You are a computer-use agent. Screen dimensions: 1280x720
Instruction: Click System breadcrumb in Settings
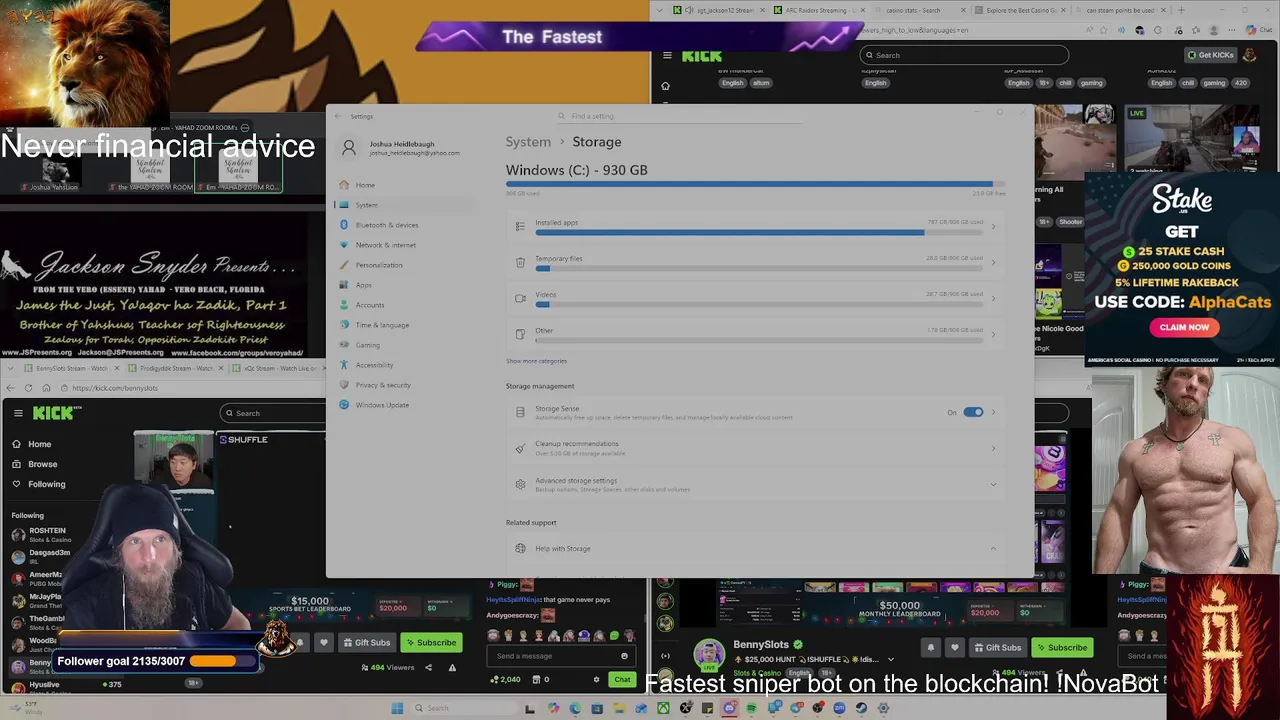tap(528, 142)
